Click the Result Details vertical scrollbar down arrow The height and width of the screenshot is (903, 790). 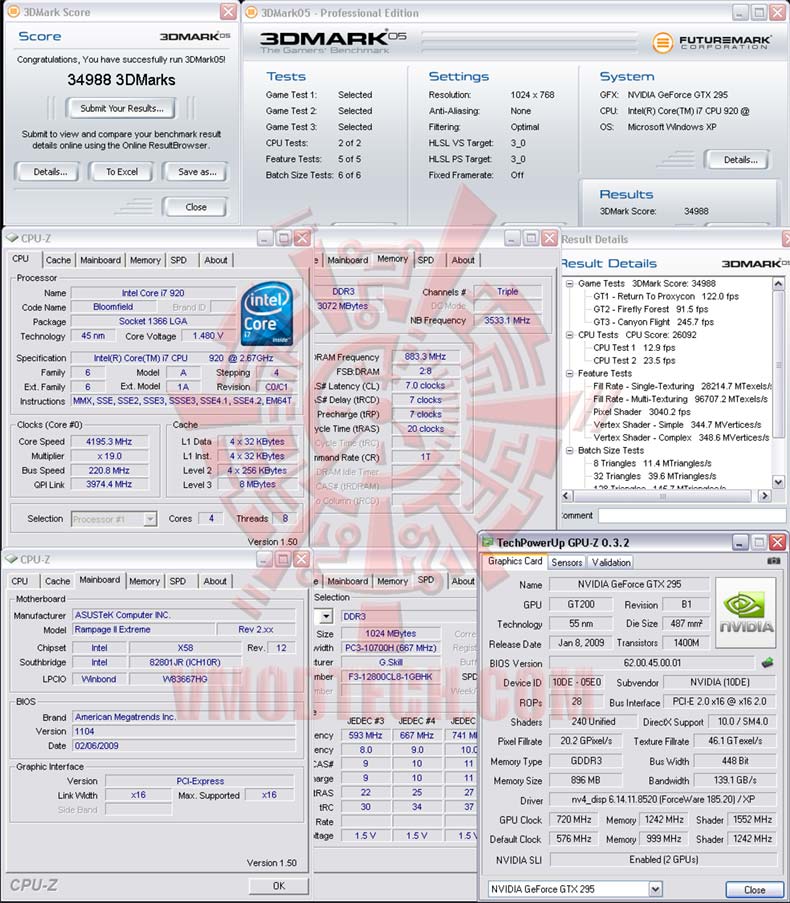coord(778,482)
